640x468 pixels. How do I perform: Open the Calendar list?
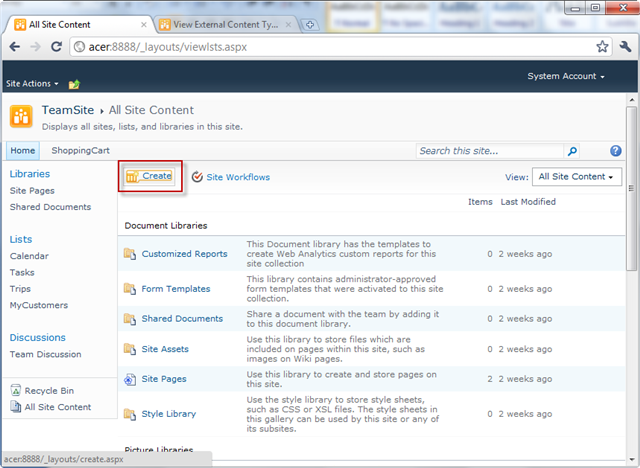[x=29, y=256]
